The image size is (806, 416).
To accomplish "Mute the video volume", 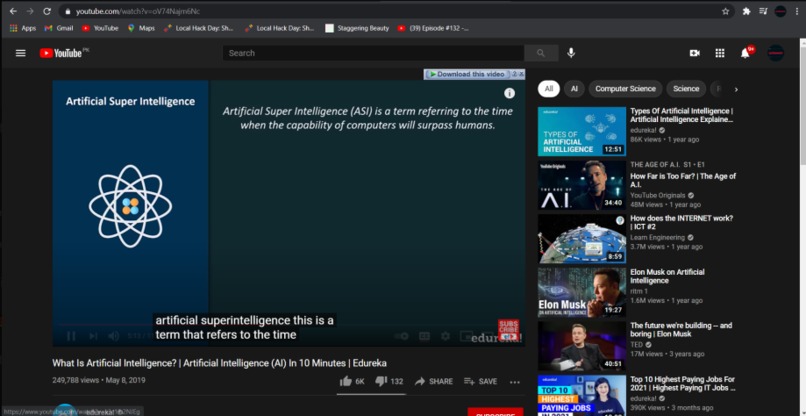I will [113, 336].
